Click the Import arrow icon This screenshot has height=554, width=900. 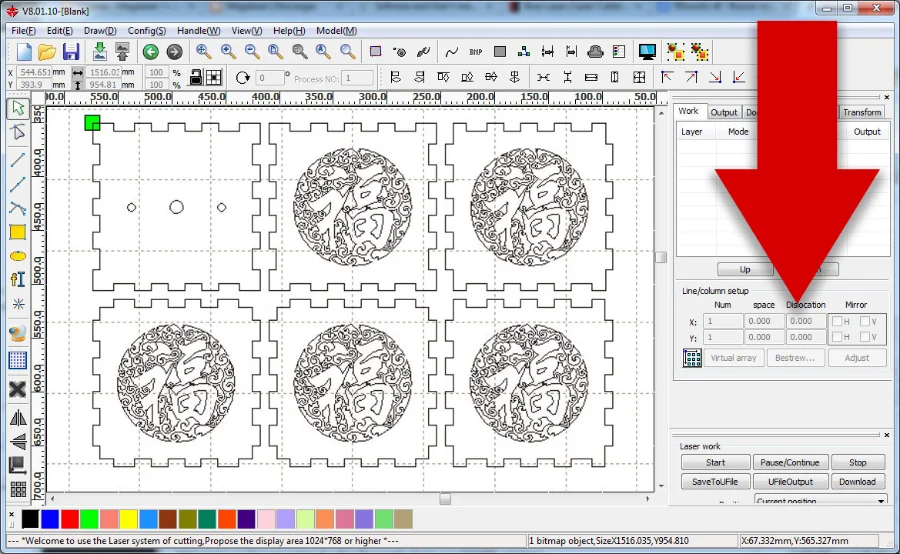point(100,52)
